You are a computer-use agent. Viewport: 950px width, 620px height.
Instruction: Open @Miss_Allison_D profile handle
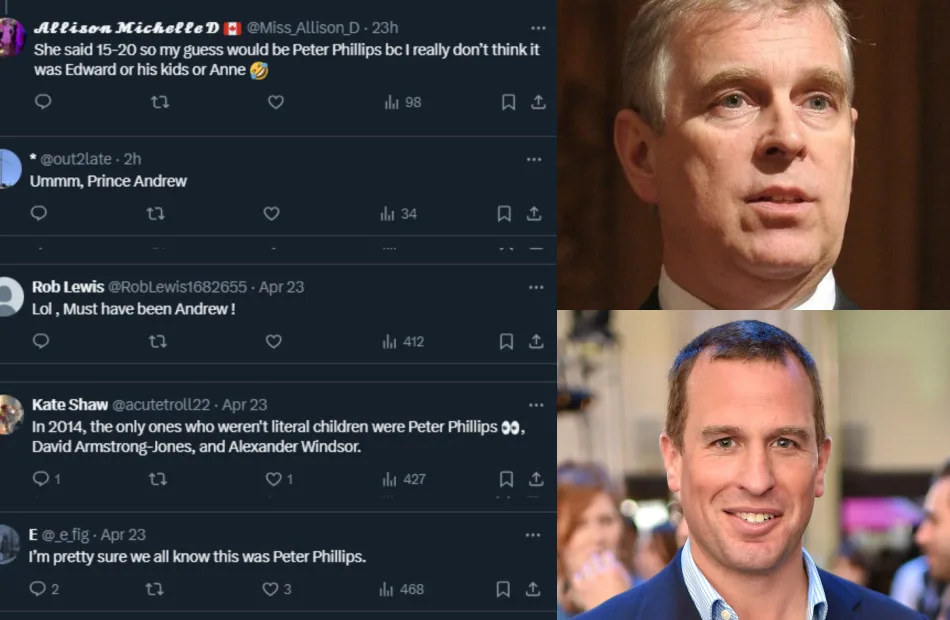point(302,28)
